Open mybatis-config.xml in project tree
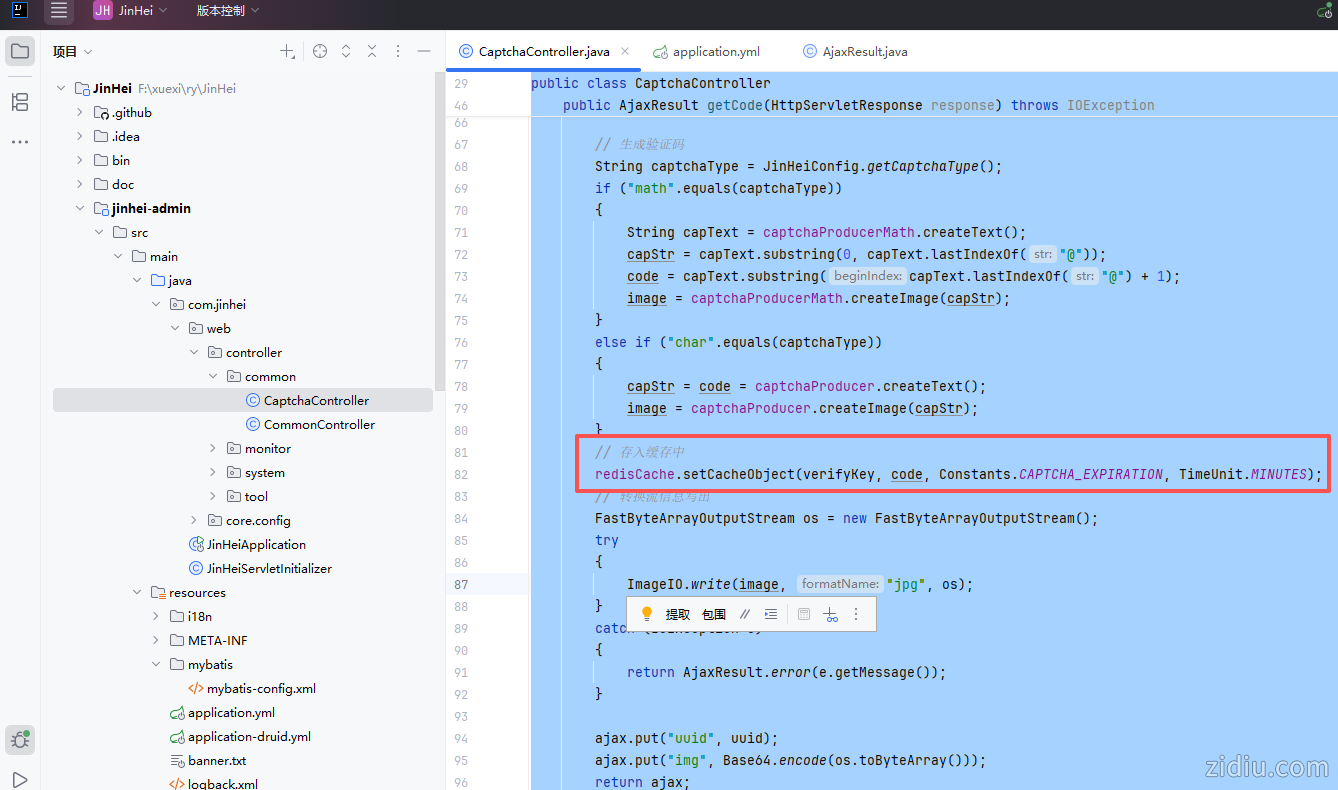This screenshot has height=790, width=1338. 261,689
